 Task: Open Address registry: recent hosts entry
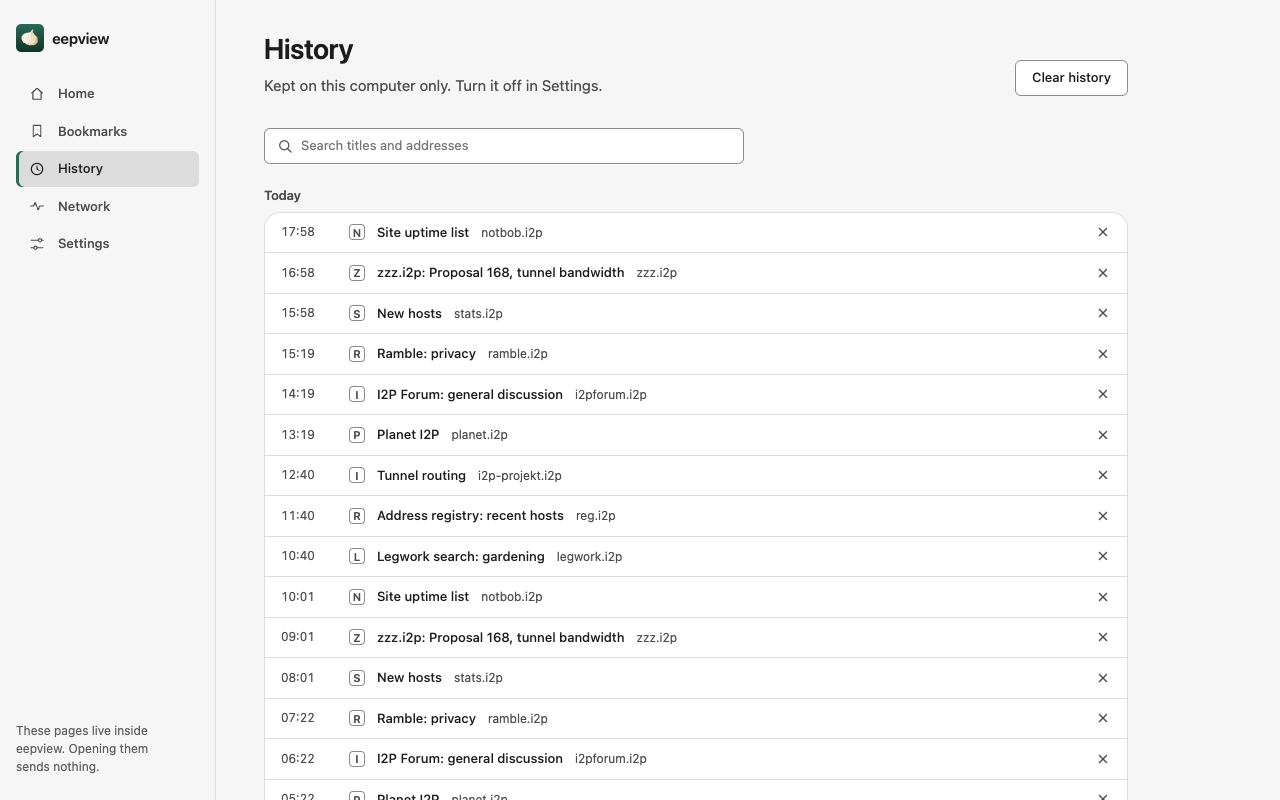coord(470,516)
